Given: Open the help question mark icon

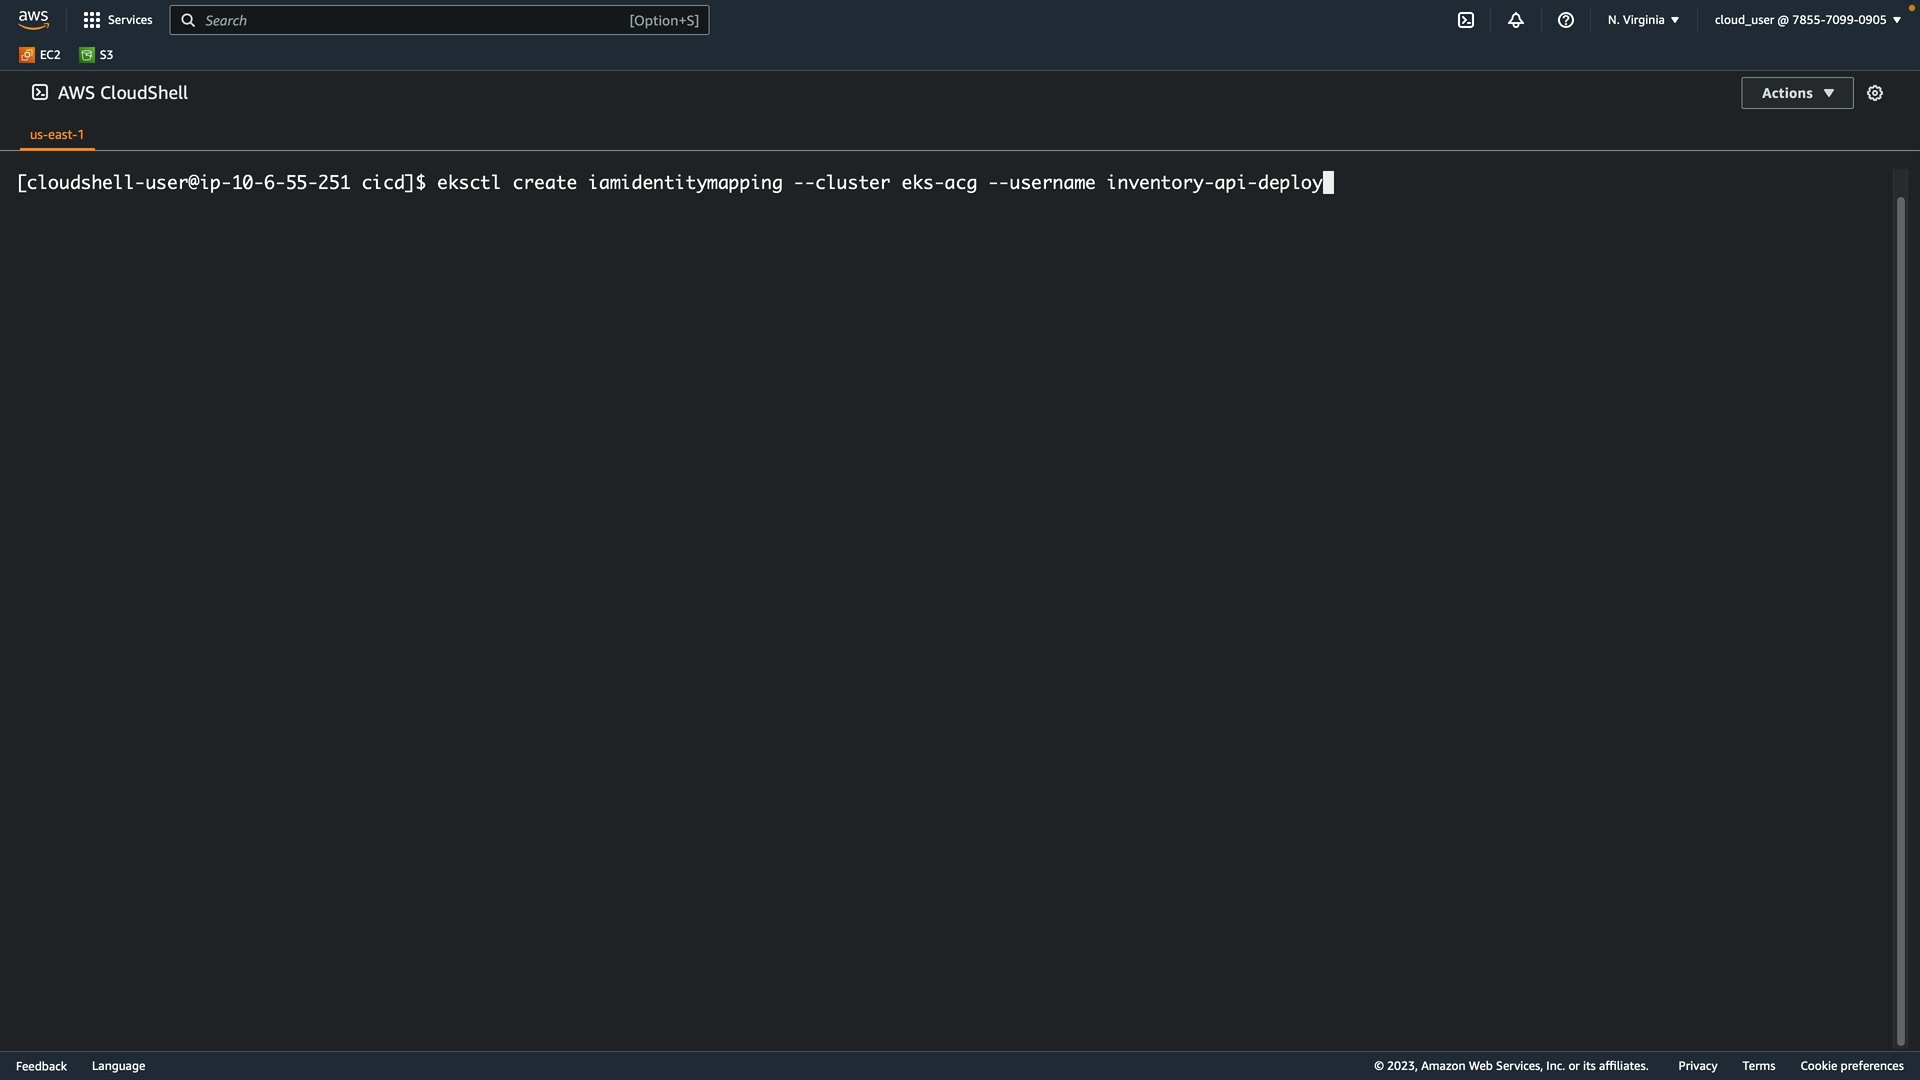Looking at the screenshot, I should [x=1566, y=20].
